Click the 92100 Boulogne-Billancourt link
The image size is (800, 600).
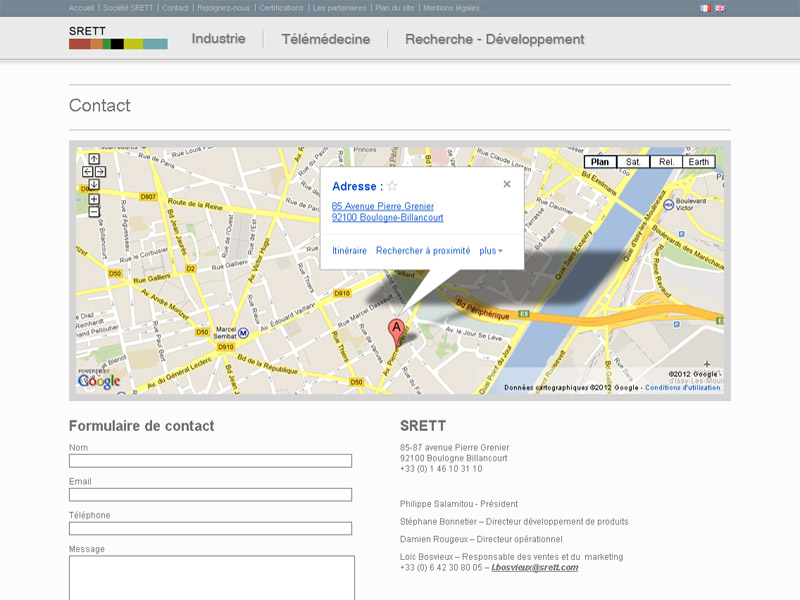pos(388,217)
